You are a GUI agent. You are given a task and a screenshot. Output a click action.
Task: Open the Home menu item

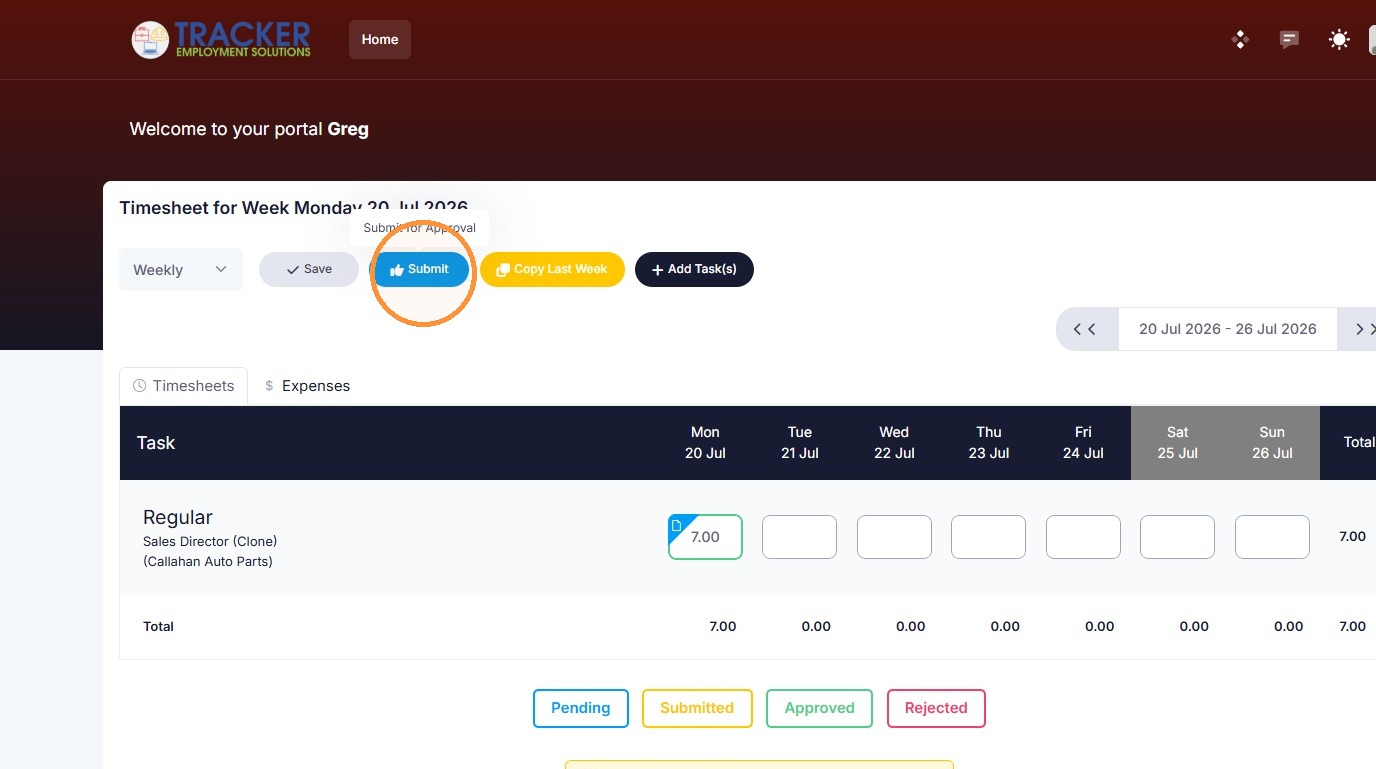click(380, 40)
